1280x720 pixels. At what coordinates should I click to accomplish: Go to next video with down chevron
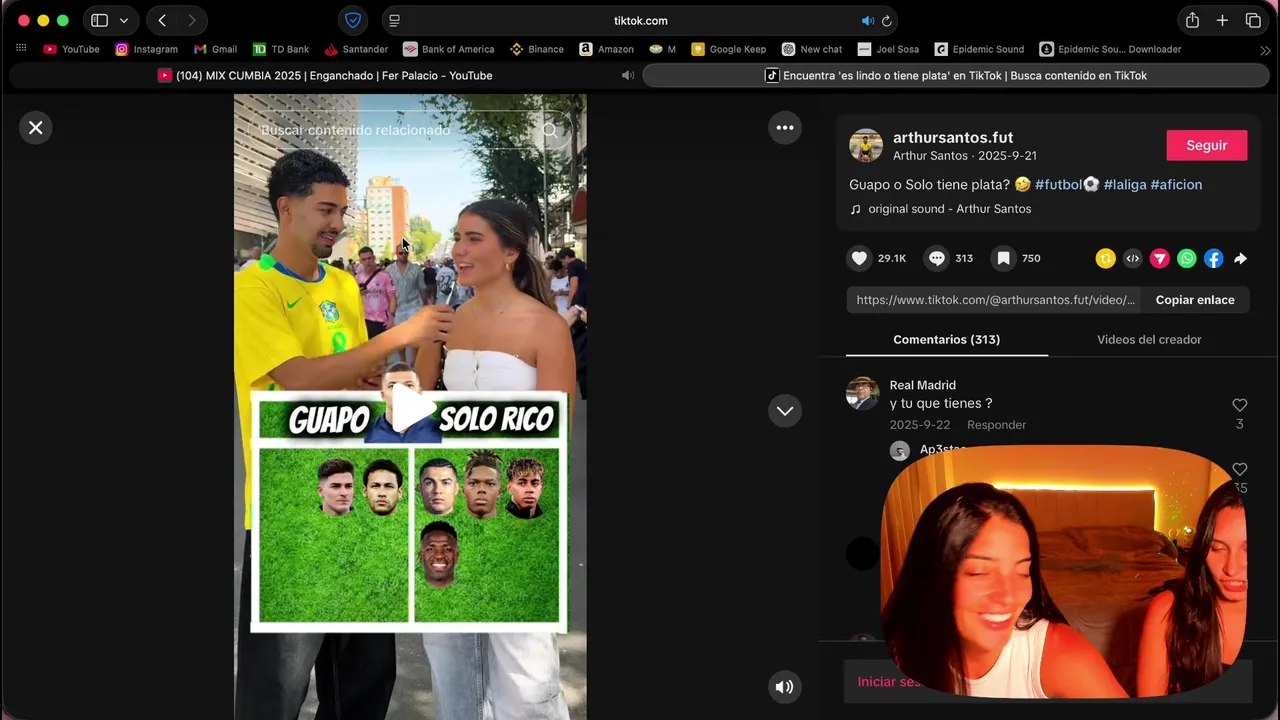(x=785, y=411)
